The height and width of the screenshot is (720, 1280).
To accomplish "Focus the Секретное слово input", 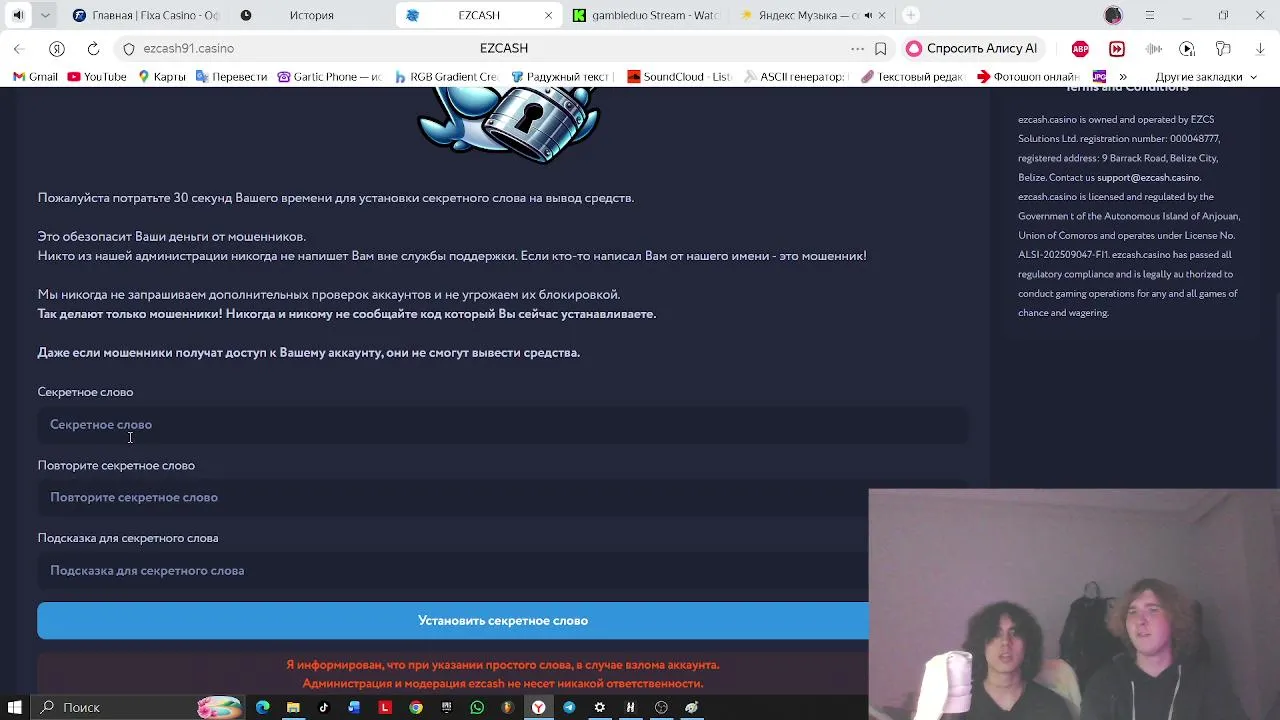I will coord(502,425).
